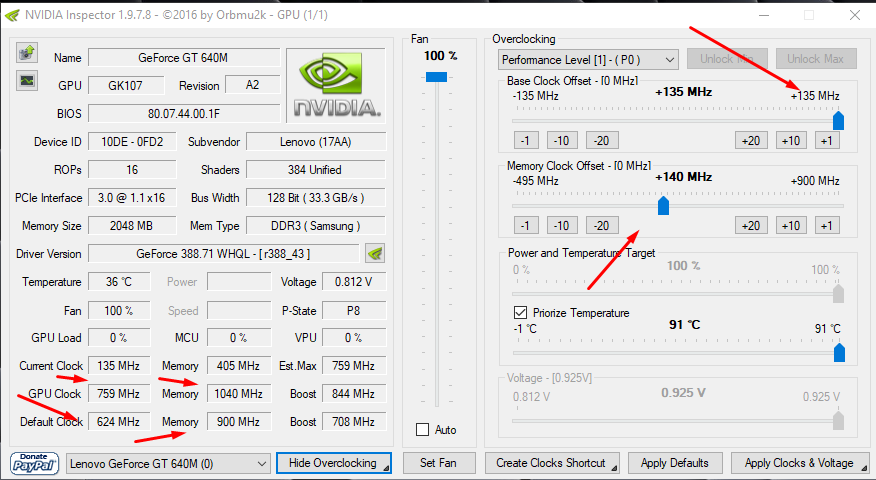This screenshot has height=480, width=876.
Task: Click the Apply Defaults button
Action: pyautogui.click(x=675, y=463)
